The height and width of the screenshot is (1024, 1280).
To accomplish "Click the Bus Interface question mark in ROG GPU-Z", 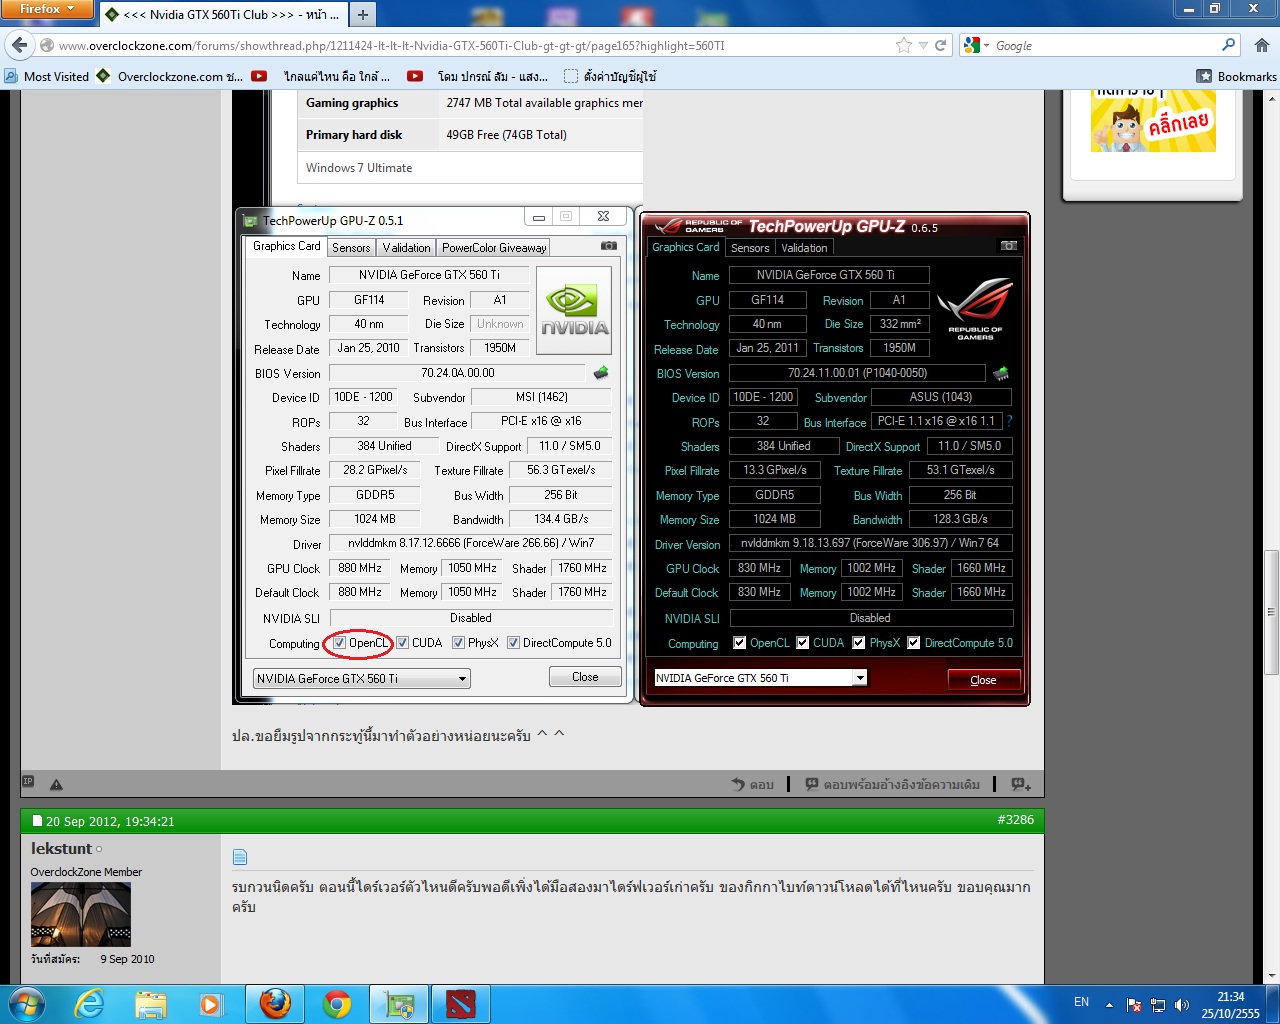I will [x=1010, y=421].
